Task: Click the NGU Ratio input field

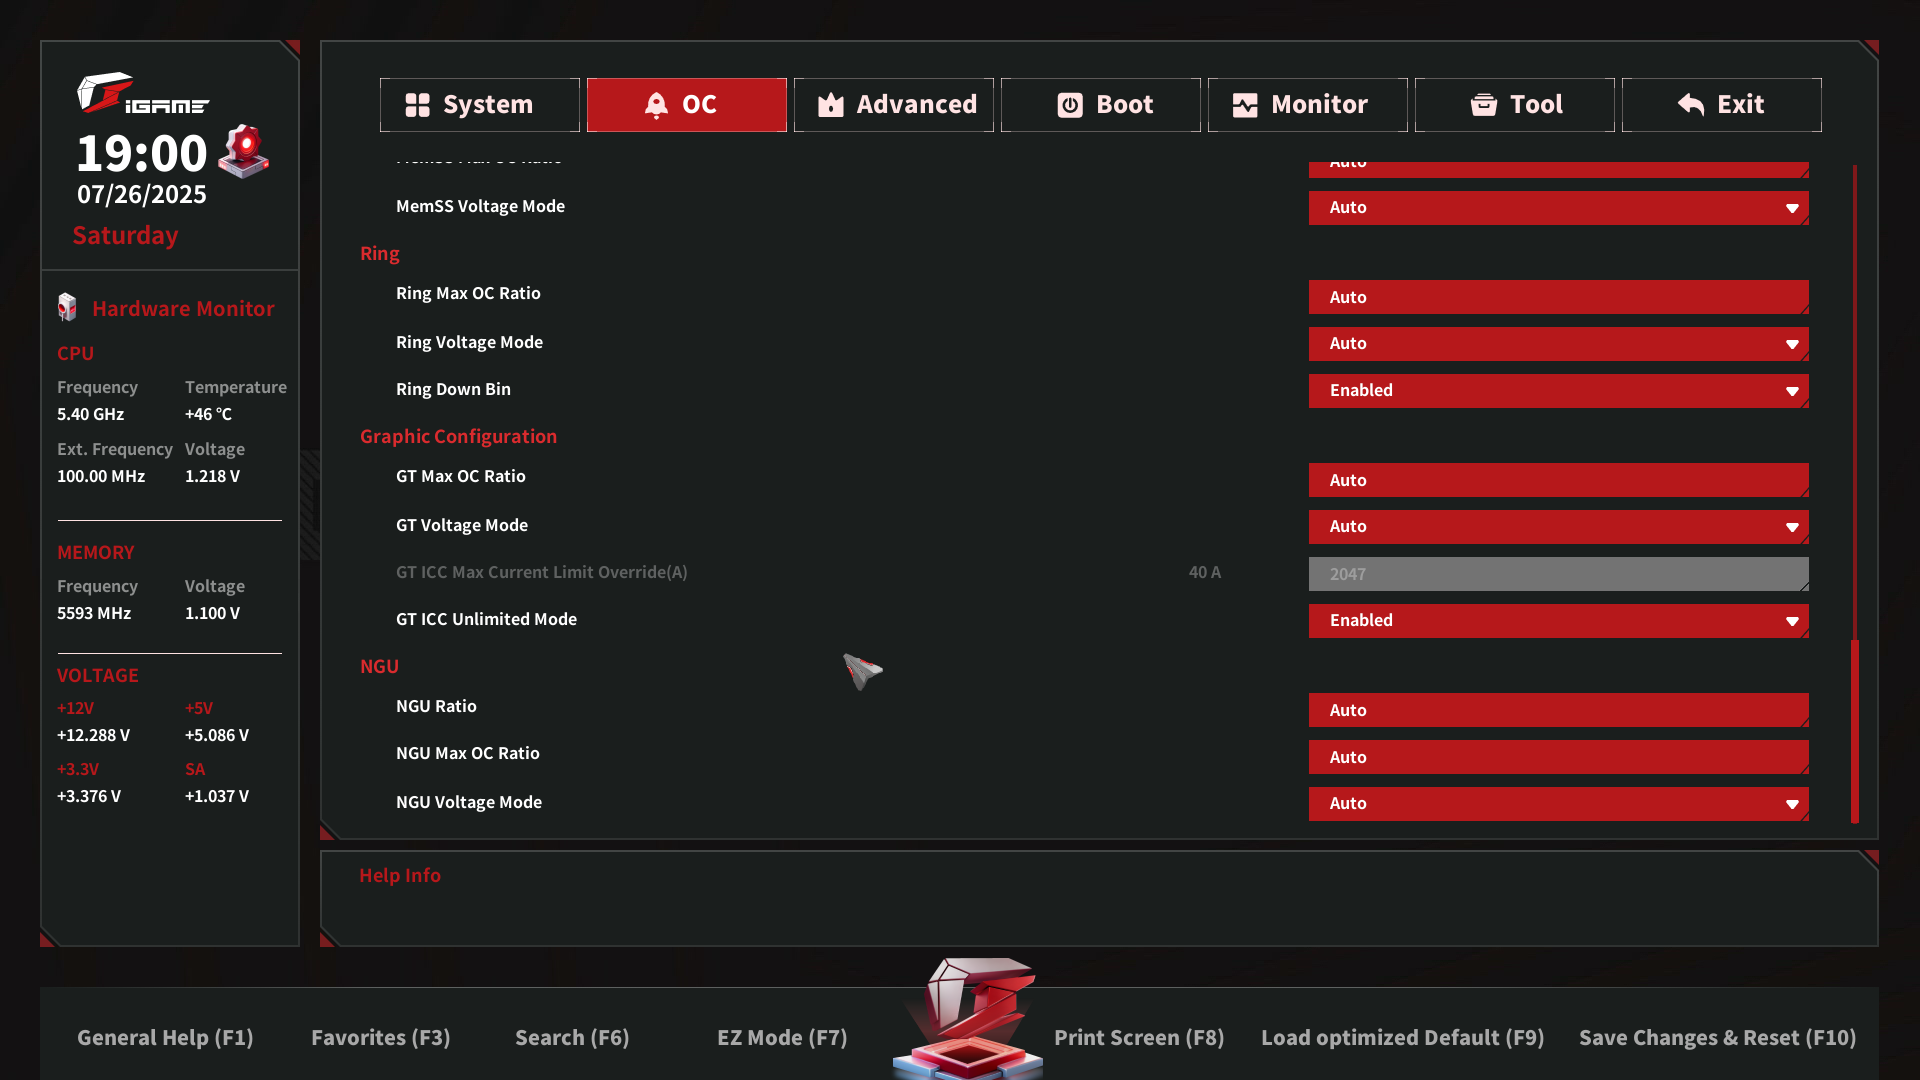Action: 1558,710
